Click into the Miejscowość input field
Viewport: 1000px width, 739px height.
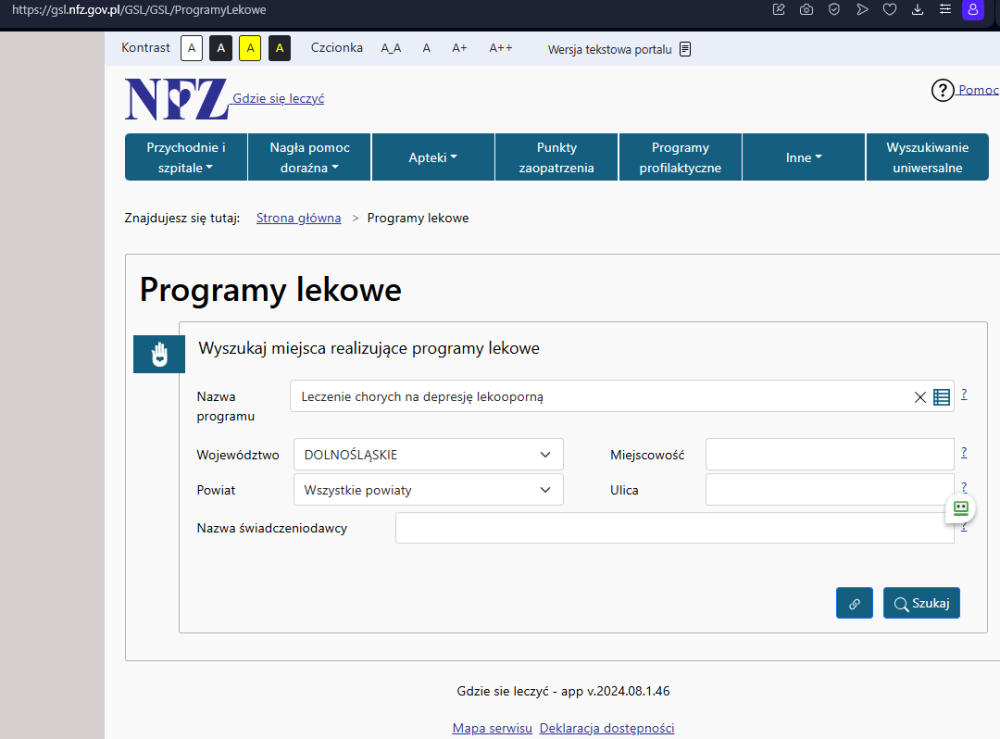click(830, 454)
